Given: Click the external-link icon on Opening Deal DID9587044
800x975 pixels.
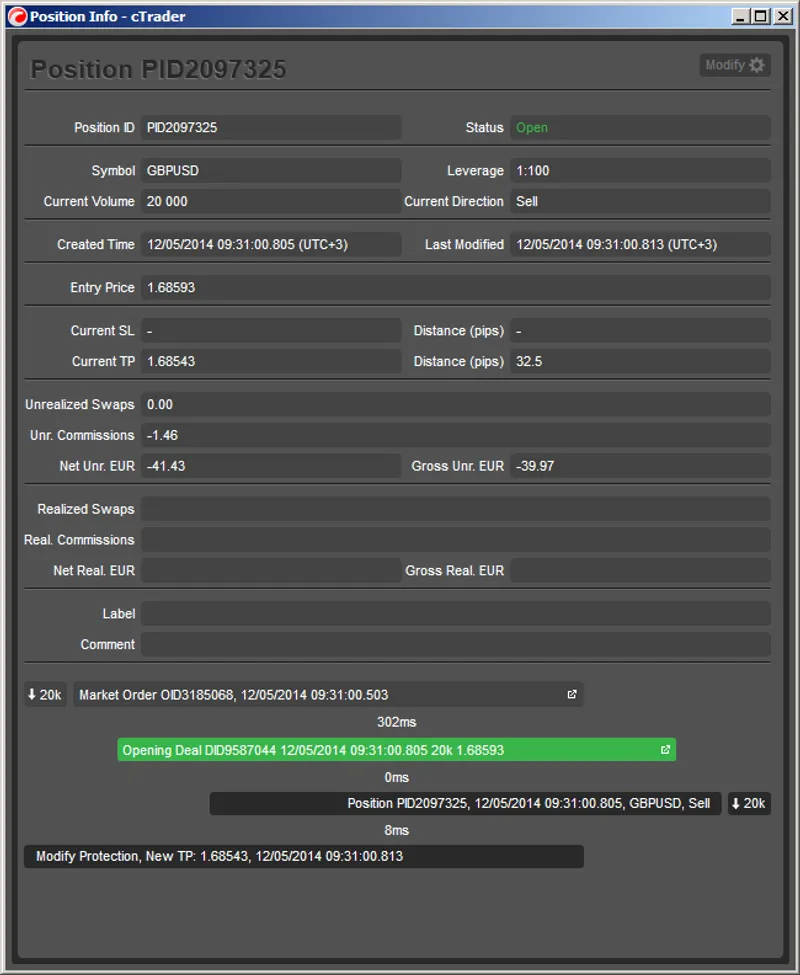Looking at the screenshot, I should tap(665, 749).
